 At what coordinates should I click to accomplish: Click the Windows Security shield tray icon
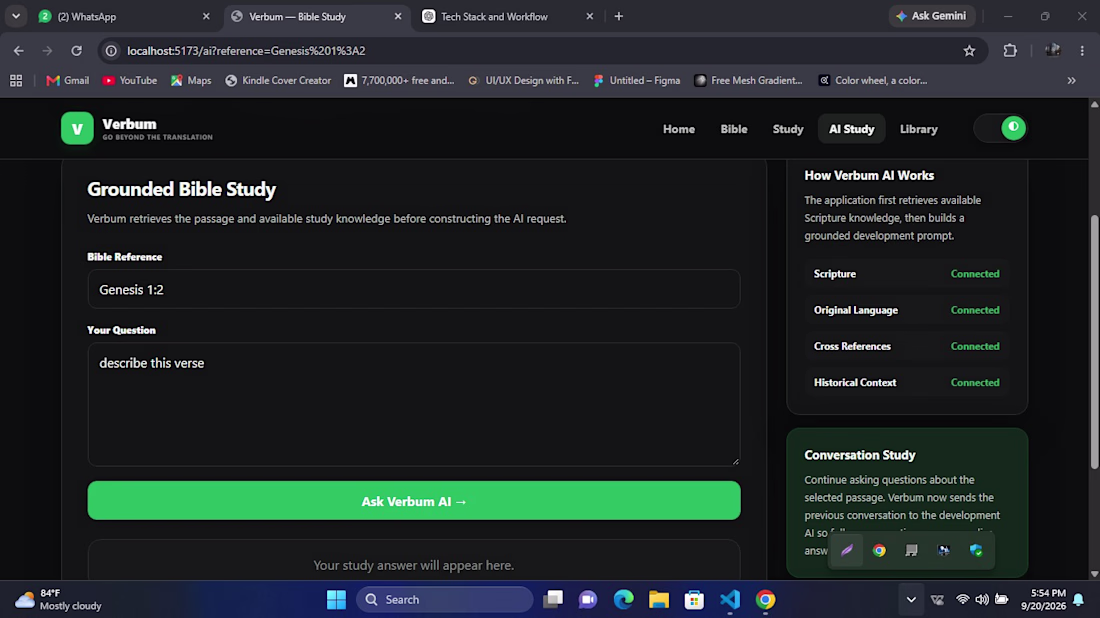pos(976,551)
